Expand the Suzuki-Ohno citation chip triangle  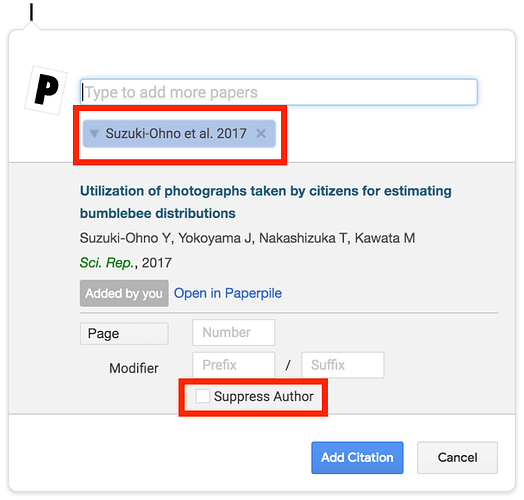click(x=94, y=134)
